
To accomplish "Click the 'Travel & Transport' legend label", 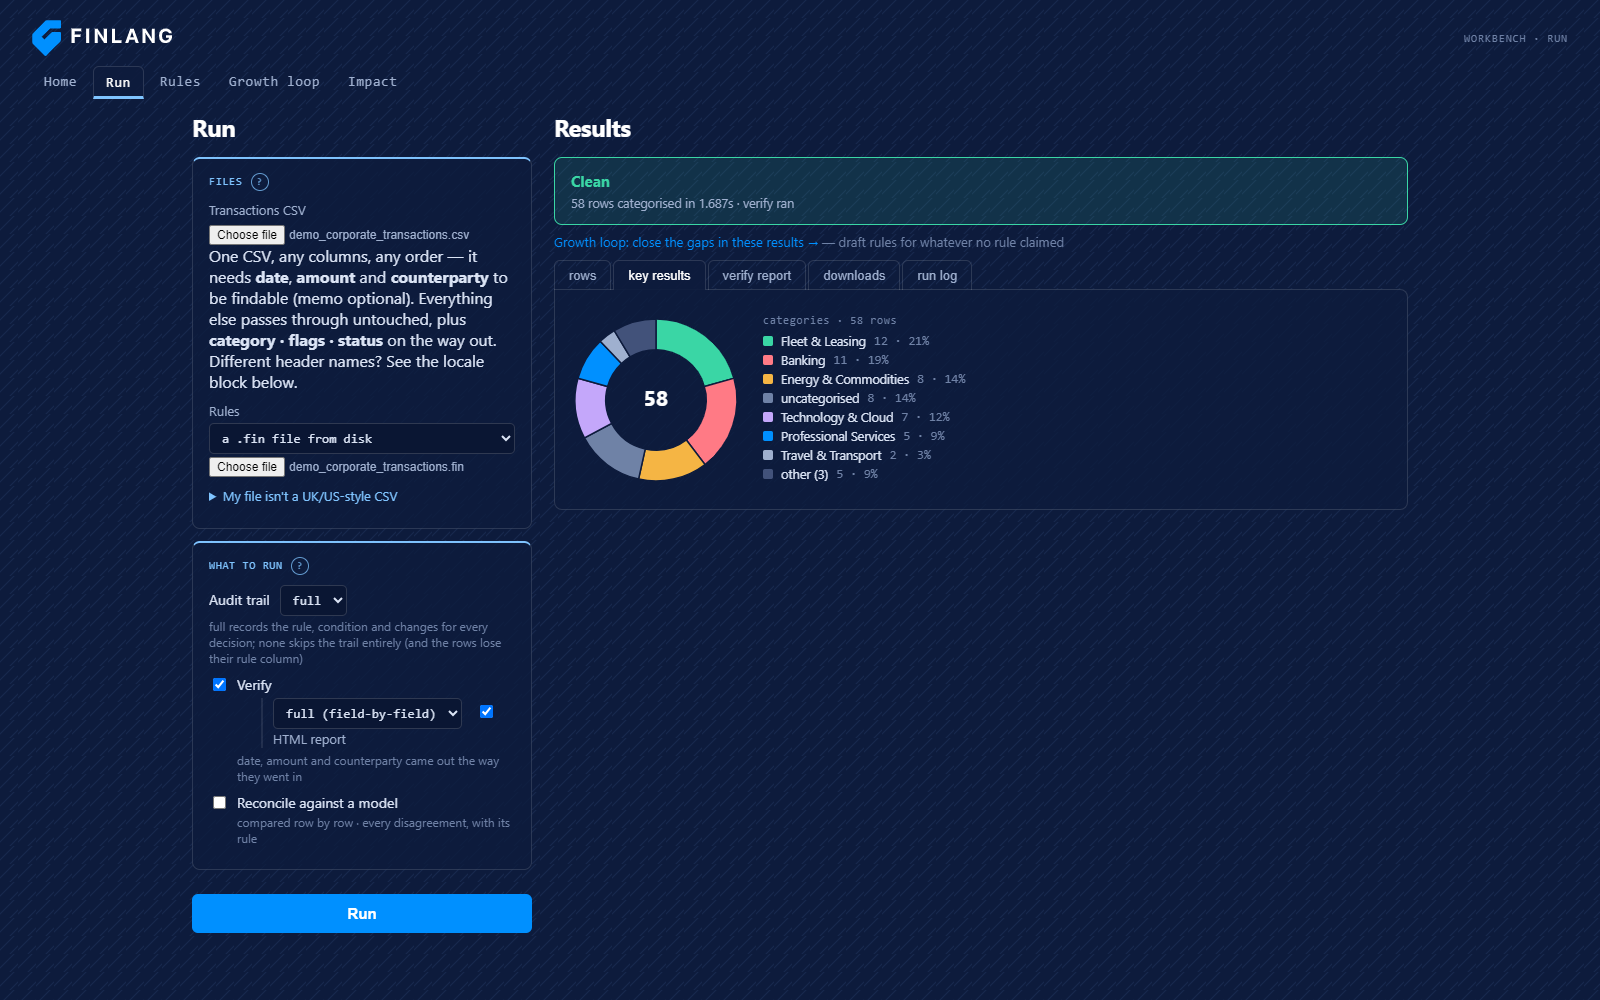I will [831, 456].
